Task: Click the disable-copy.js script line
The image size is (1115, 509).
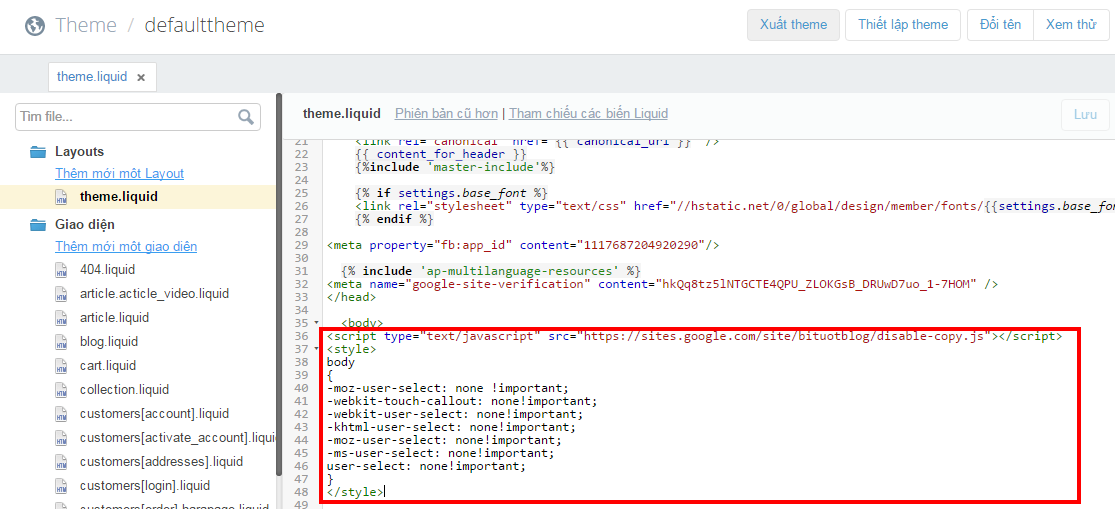Action: coord(695,336)
